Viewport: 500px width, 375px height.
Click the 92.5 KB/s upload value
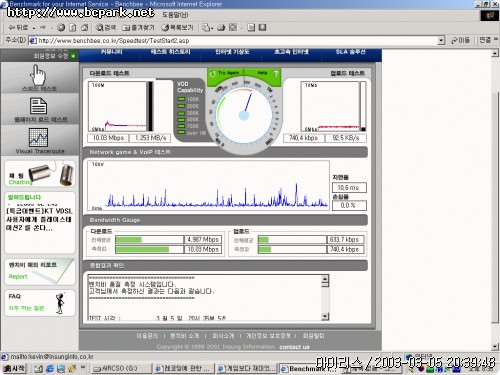(x=346, y=138)
